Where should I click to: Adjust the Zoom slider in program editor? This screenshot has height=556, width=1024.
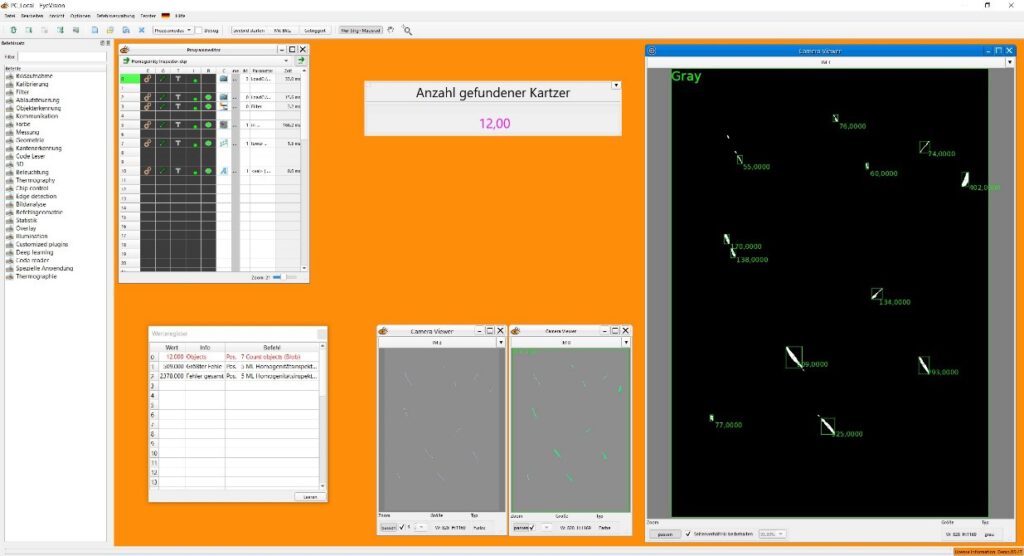[x=283, y=277]
